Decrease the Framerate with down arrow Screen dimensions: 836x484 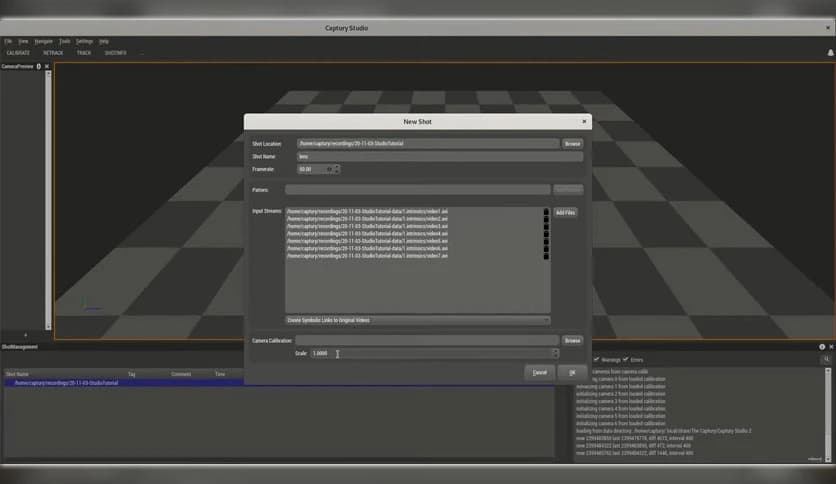[337, 172]
